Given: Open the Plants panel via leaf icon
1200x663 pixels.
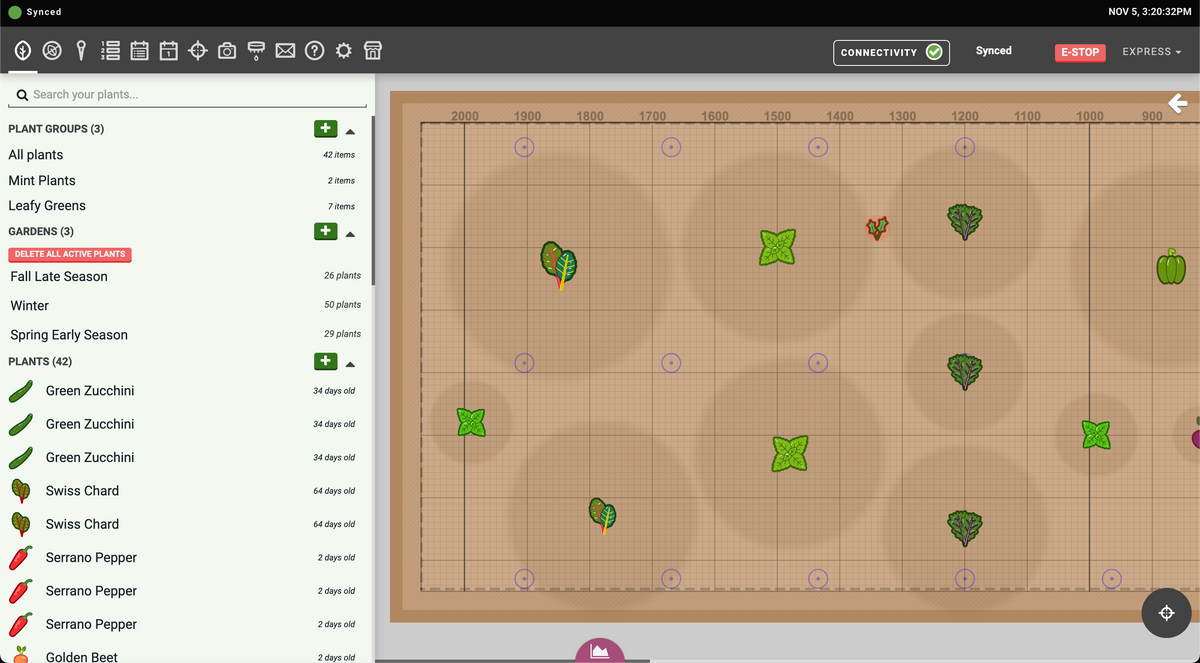Looking at the screenshot, I should point(22,50).
